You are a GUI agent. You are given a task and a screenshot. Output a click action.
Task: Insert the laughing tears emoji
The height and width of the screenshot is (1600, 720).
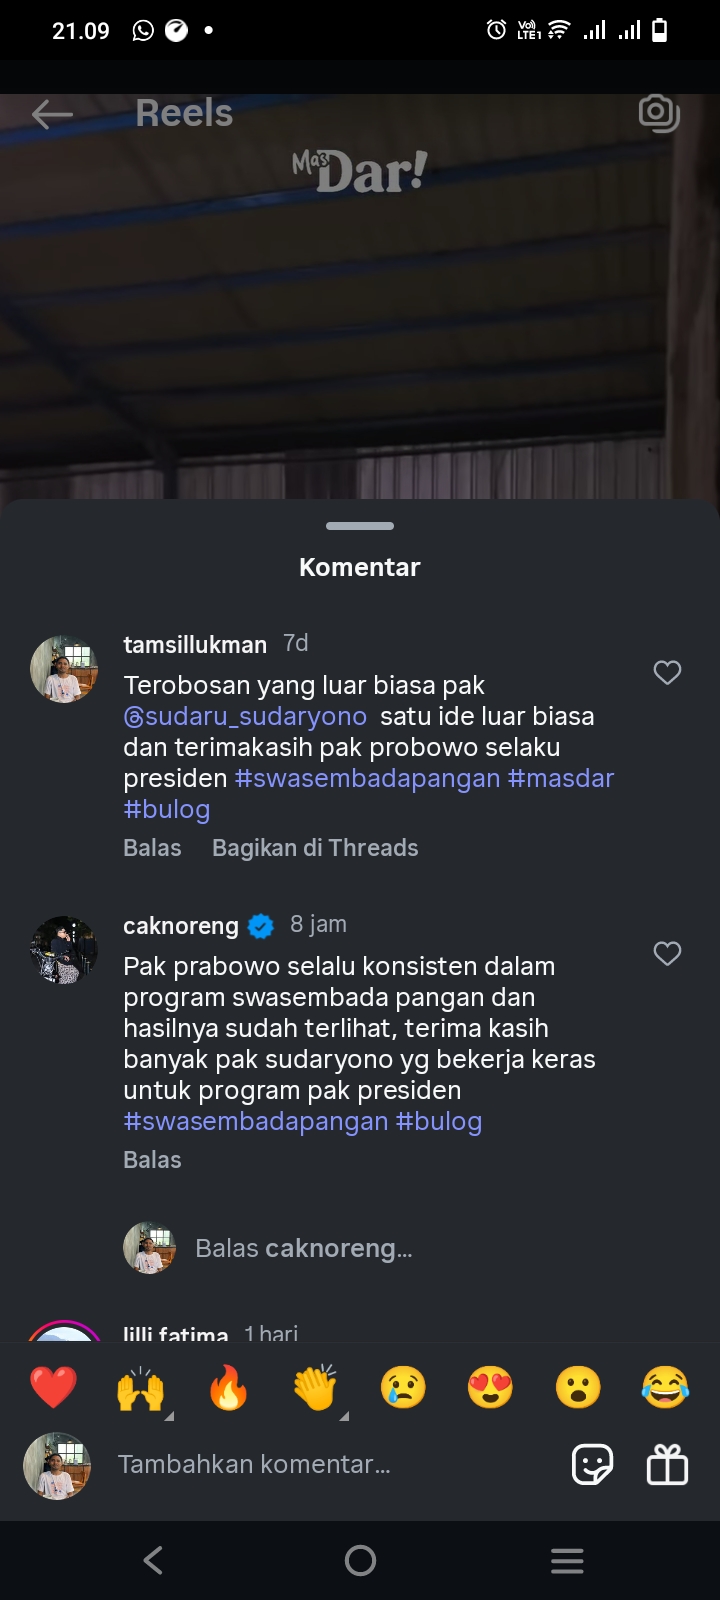666,1388
